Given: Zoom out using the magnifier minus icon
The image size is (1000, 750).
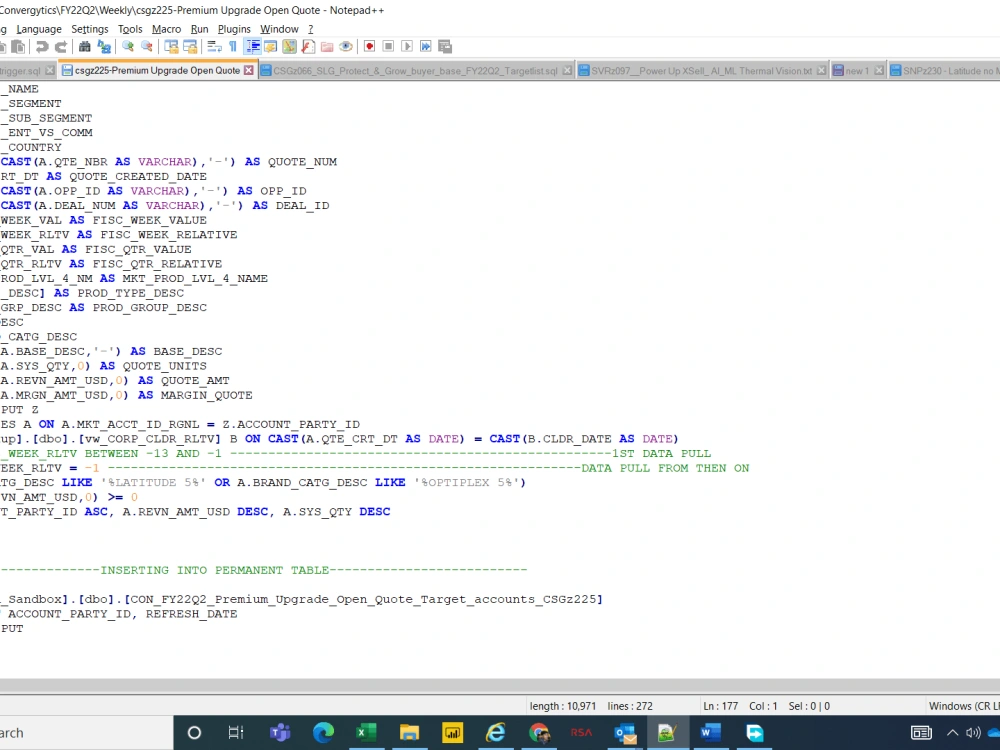Looking at the screenshot, I should 147,47.
